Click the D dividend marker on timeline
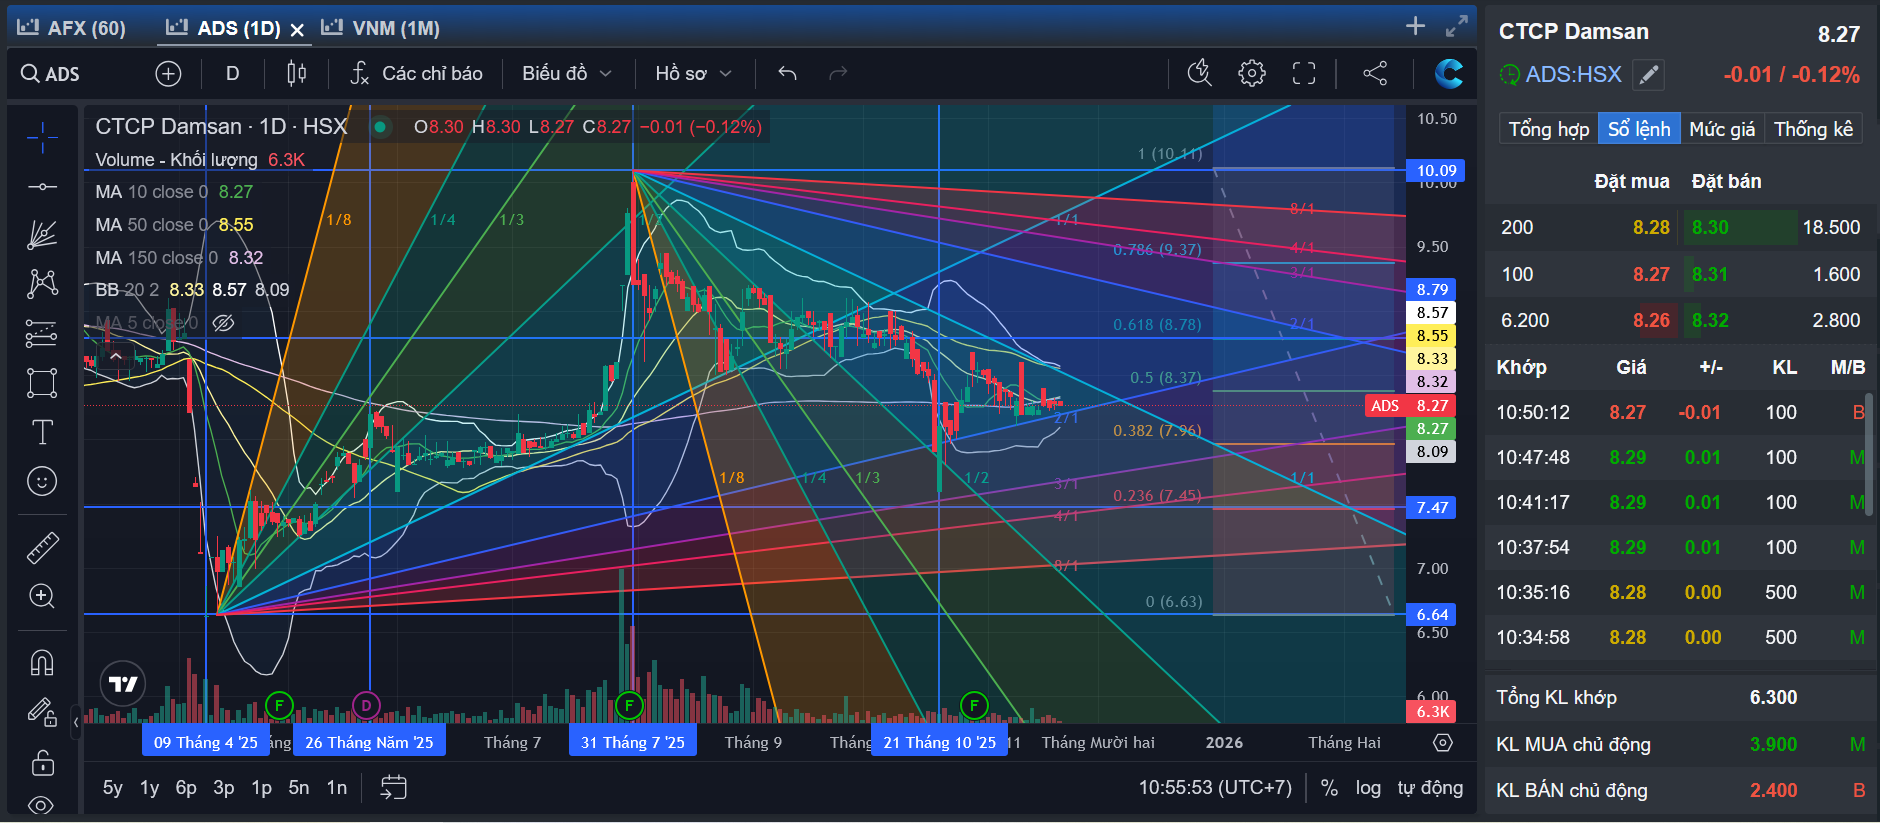This screenshot has height=823, width=1880. (x=366, y=705)
